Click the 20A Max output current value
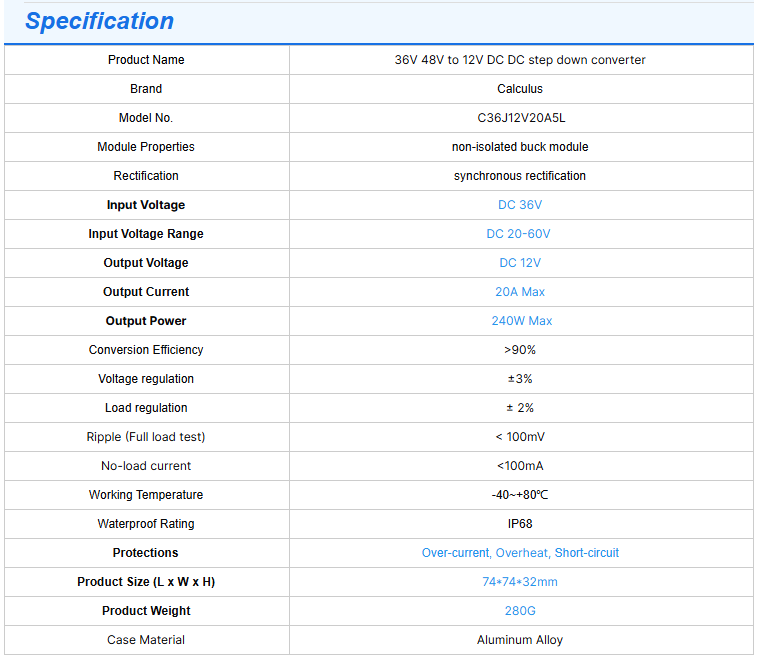 coord(520,292)
